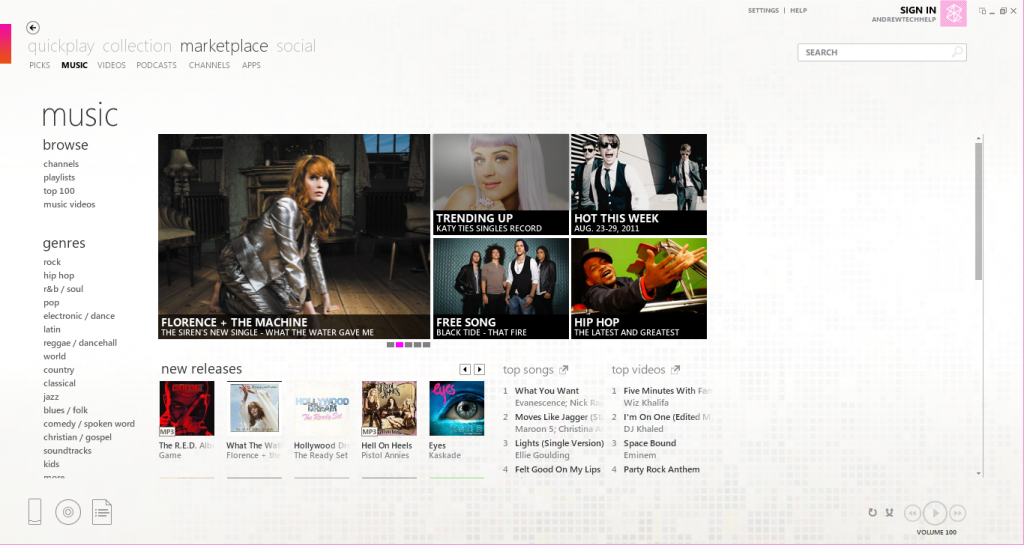Skip to next track button
This screenshot has width=1024, height=545.
[x=957, y=514]
